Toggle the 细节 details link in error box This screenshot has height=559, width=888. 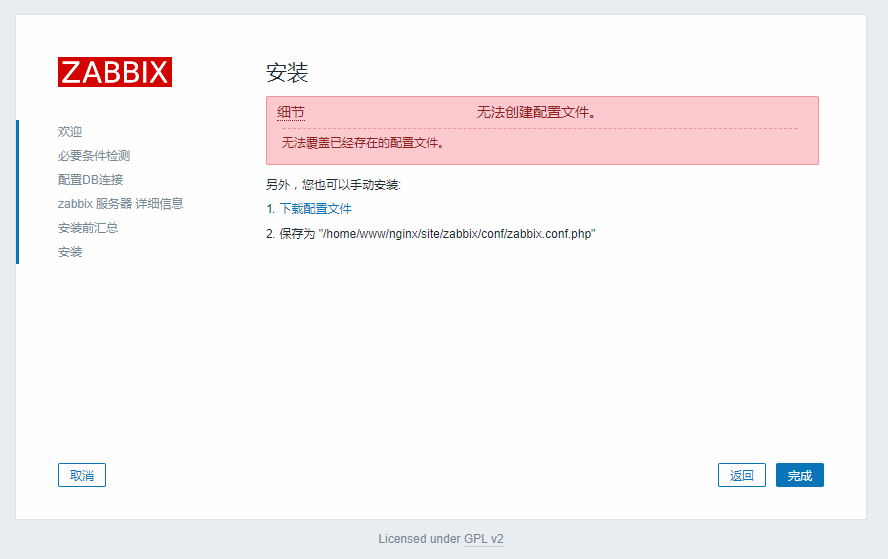coord(291,112)
